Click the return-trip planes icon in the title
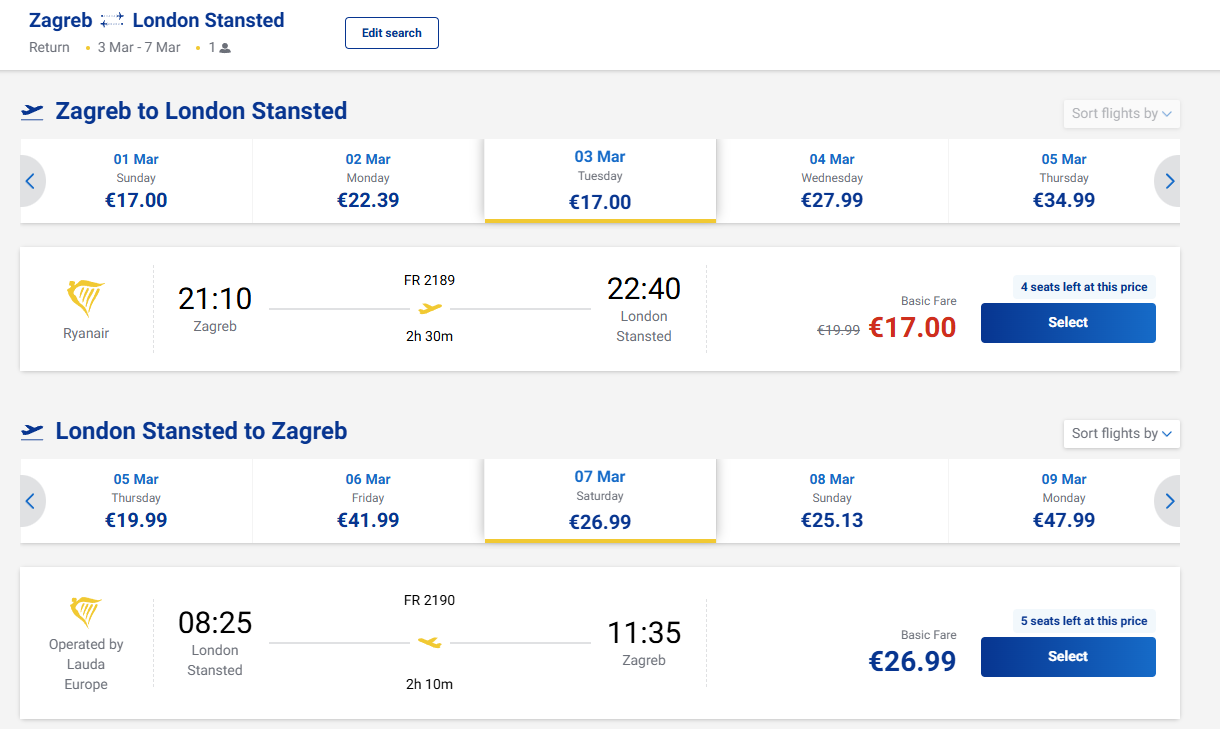The width and height of the screenshot is (1220, 729). pos(112,21)
